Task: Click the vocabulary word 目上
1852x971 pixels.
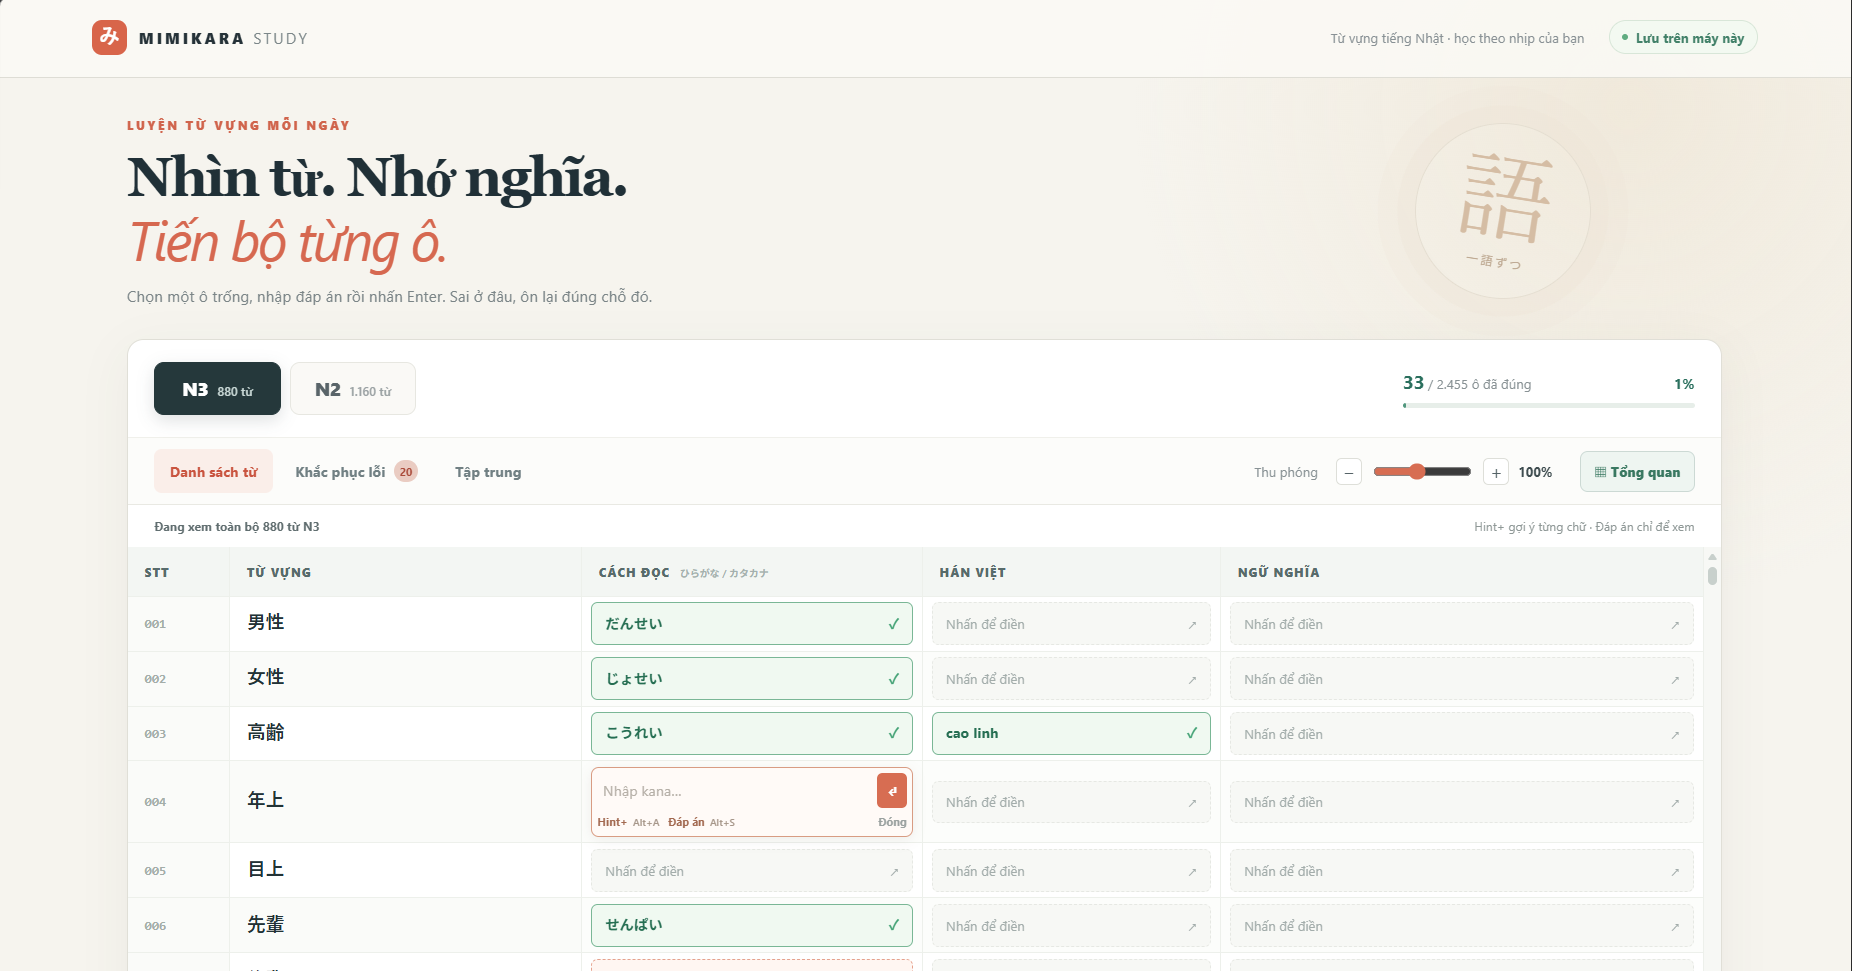Action: 266,869
